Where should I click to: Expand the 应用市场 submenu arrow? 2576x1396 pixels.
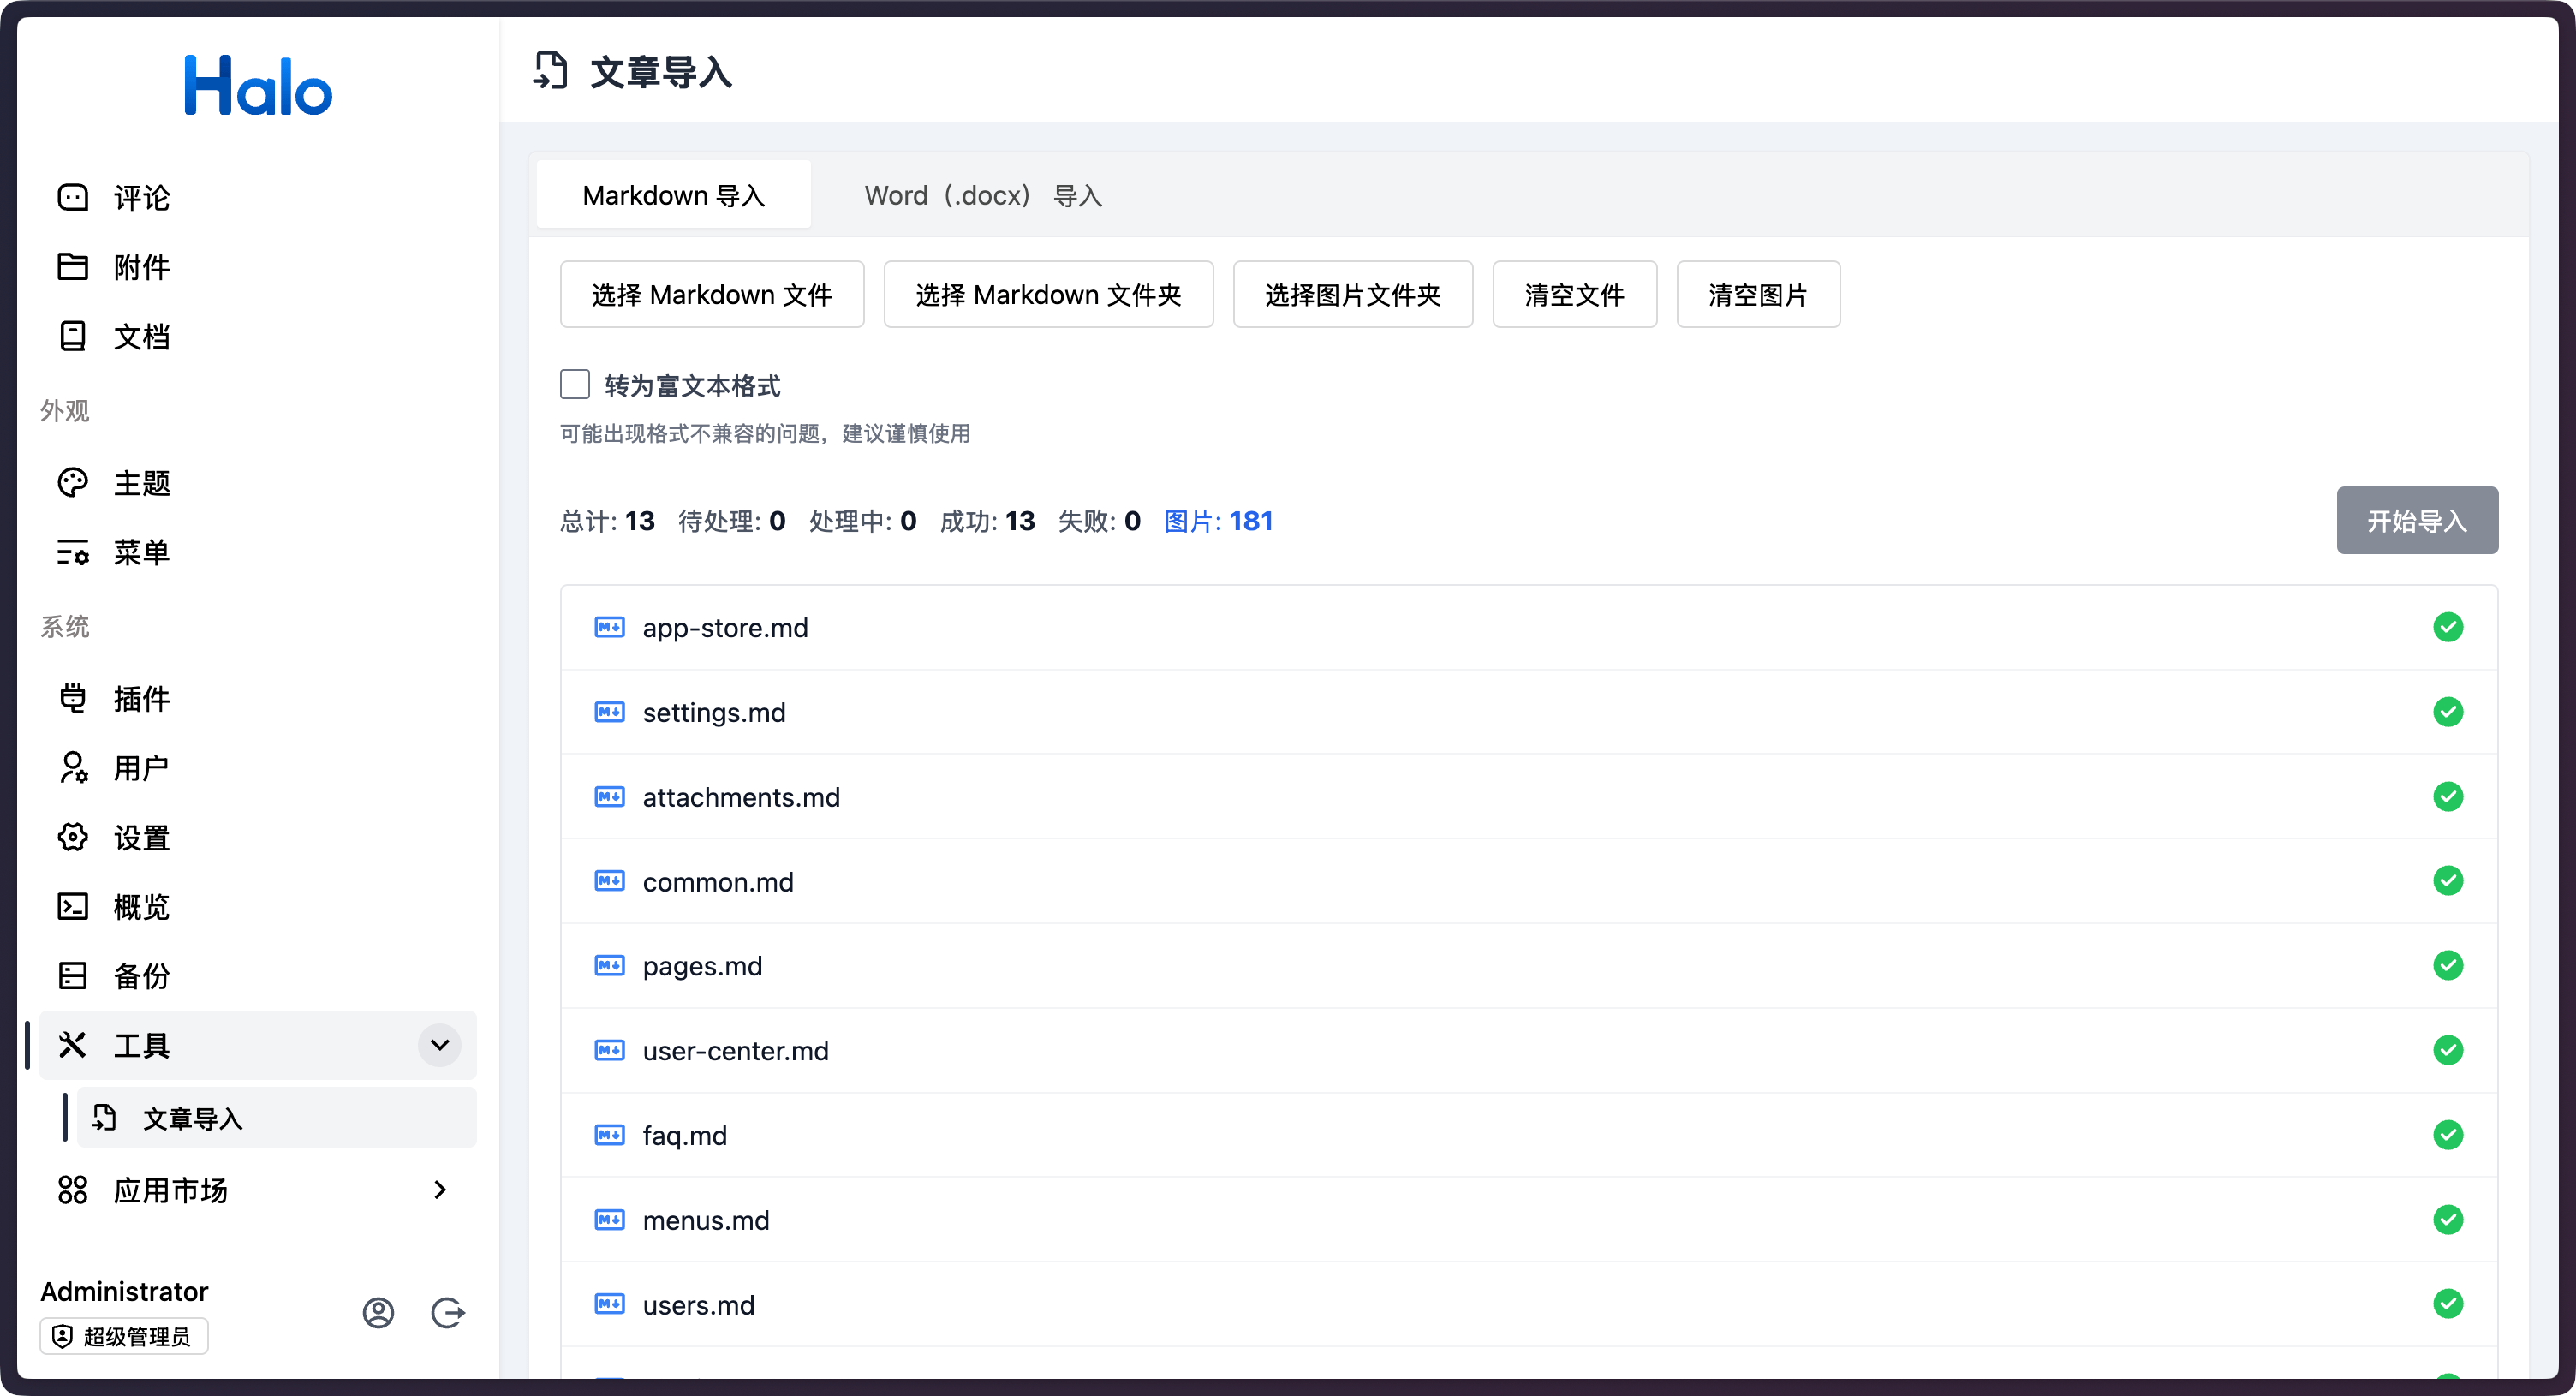(x=439, y=1189)
